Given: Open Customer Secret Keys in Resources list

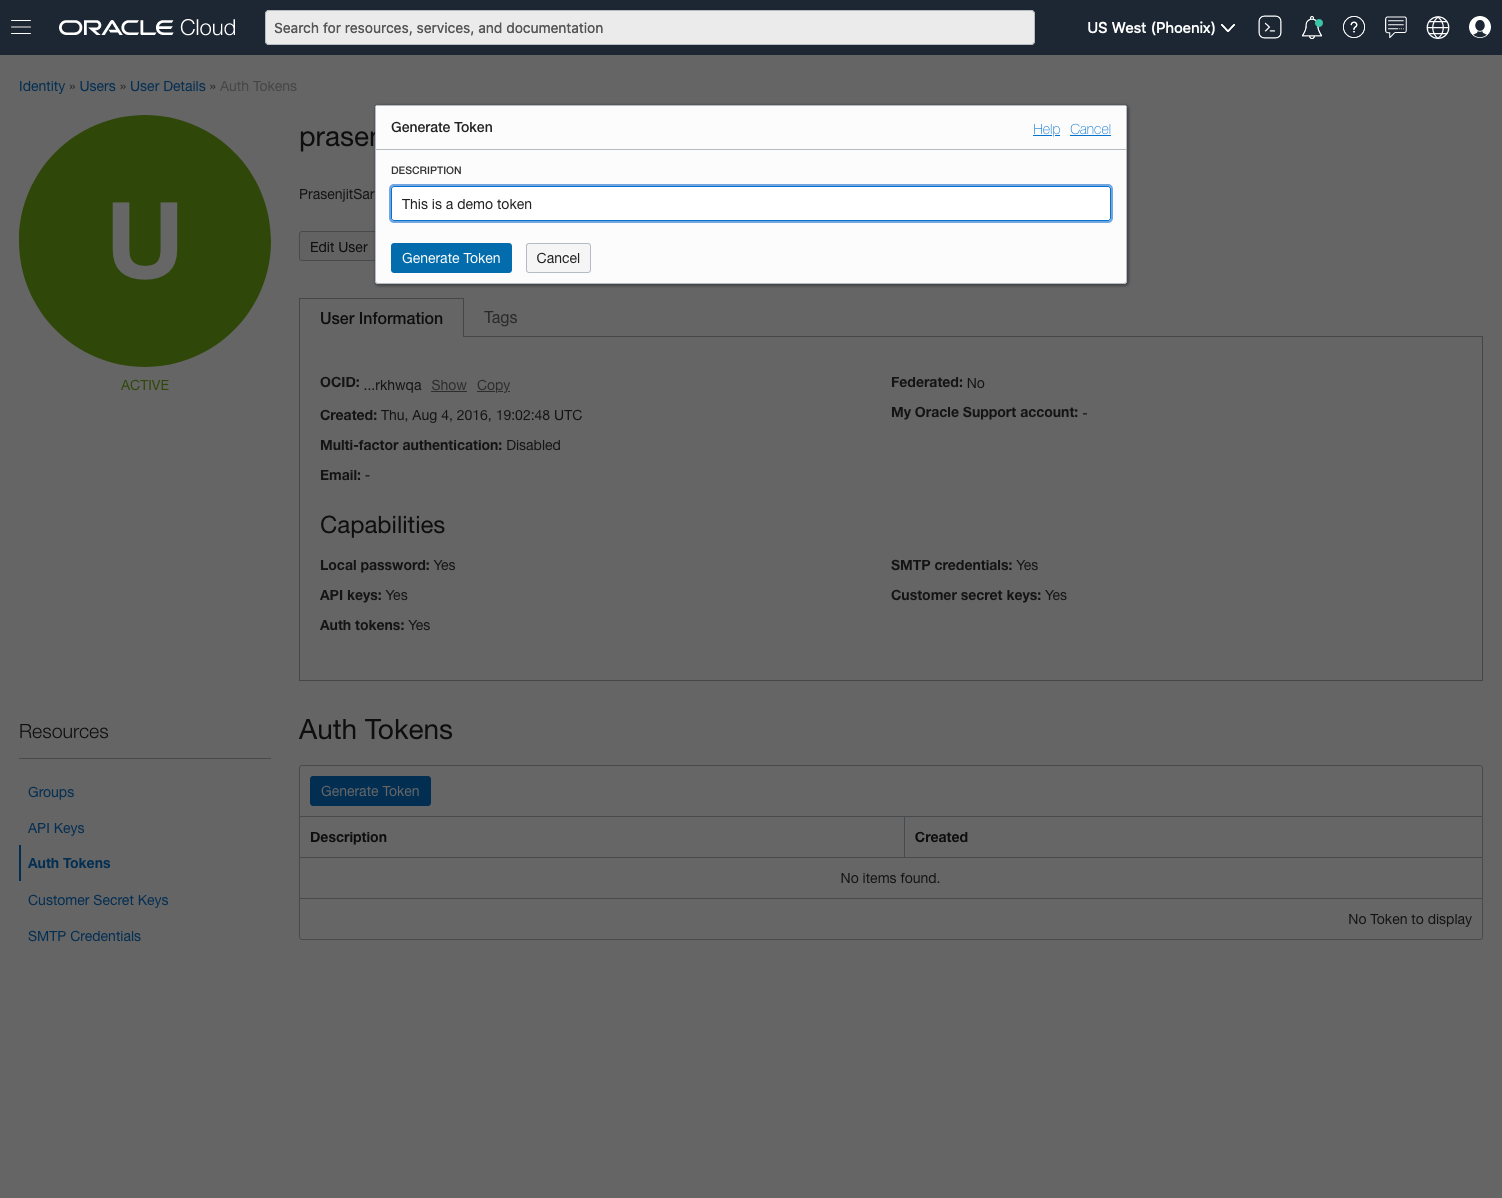Looking at the screenshot, I should [98, 900].
